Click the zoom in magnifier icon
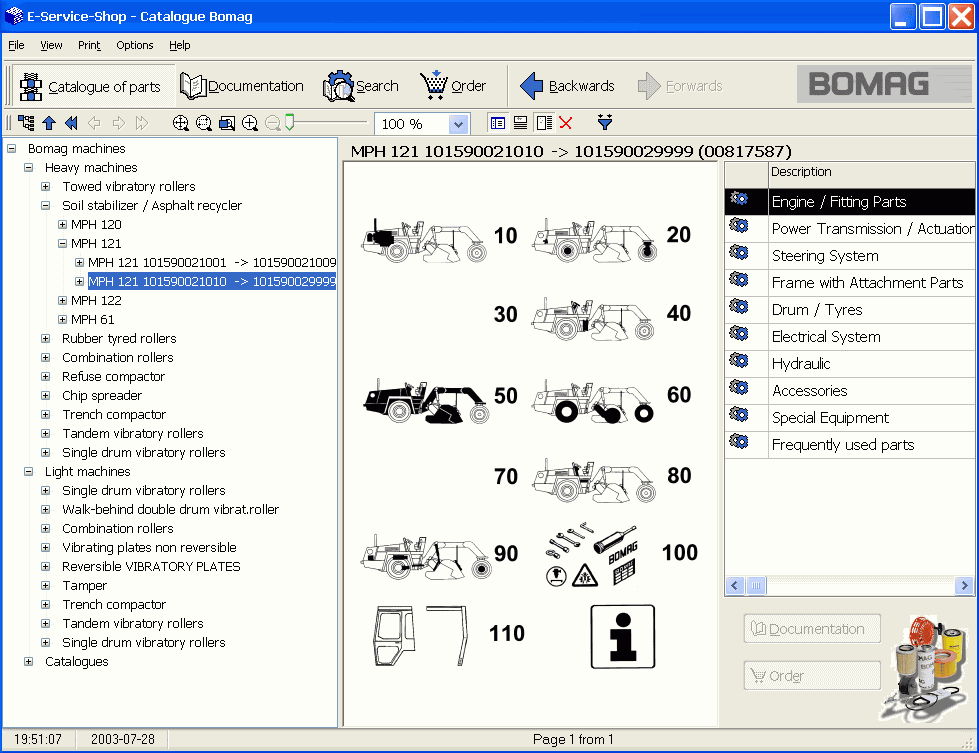 point(250,123)
